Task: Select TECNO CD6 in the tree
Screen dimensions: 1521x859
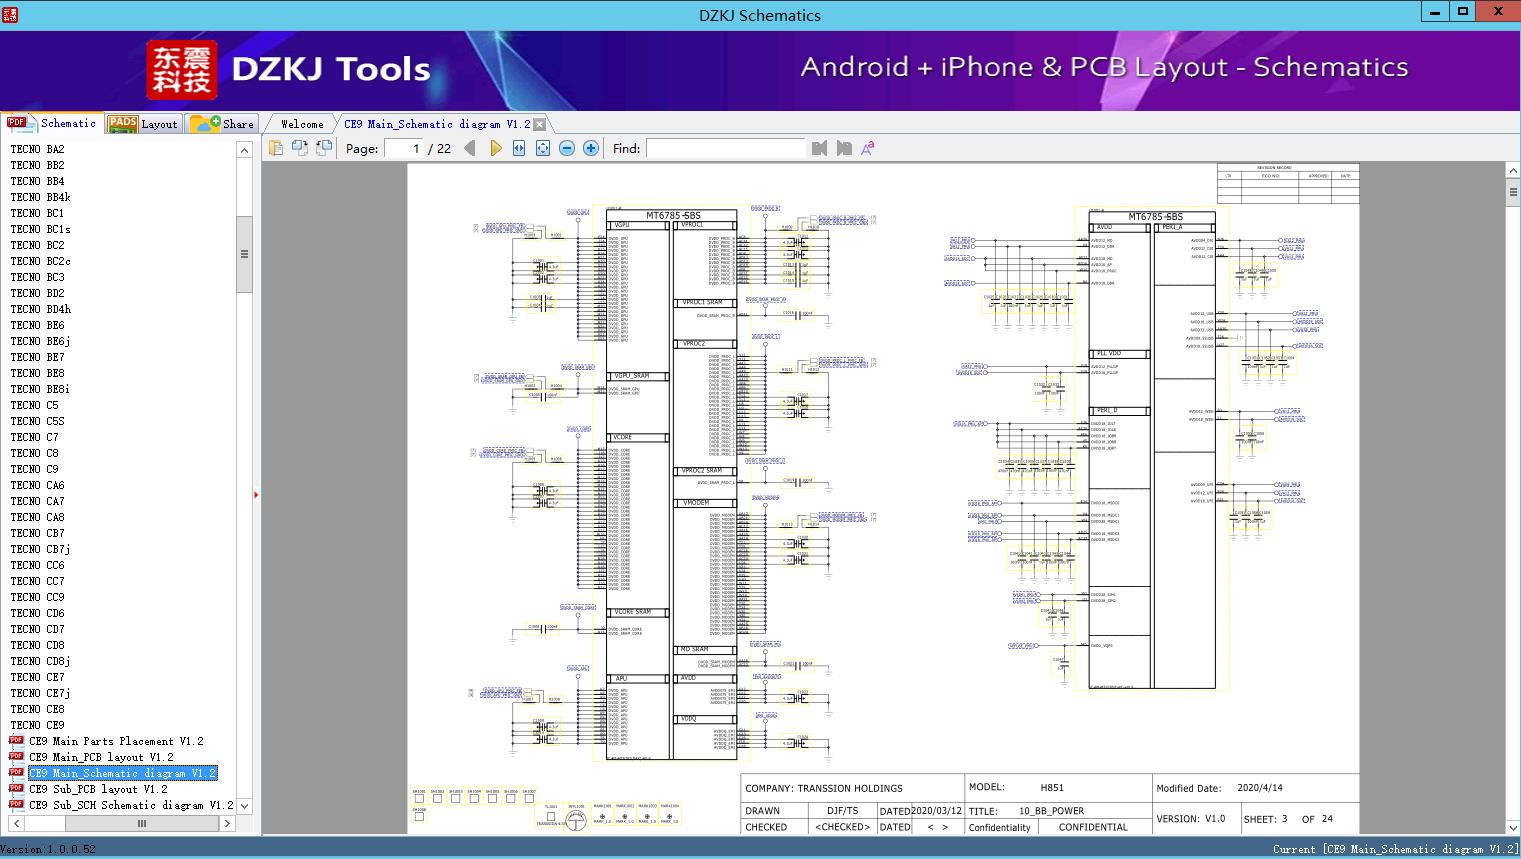Action: click(x=37, y=613)
